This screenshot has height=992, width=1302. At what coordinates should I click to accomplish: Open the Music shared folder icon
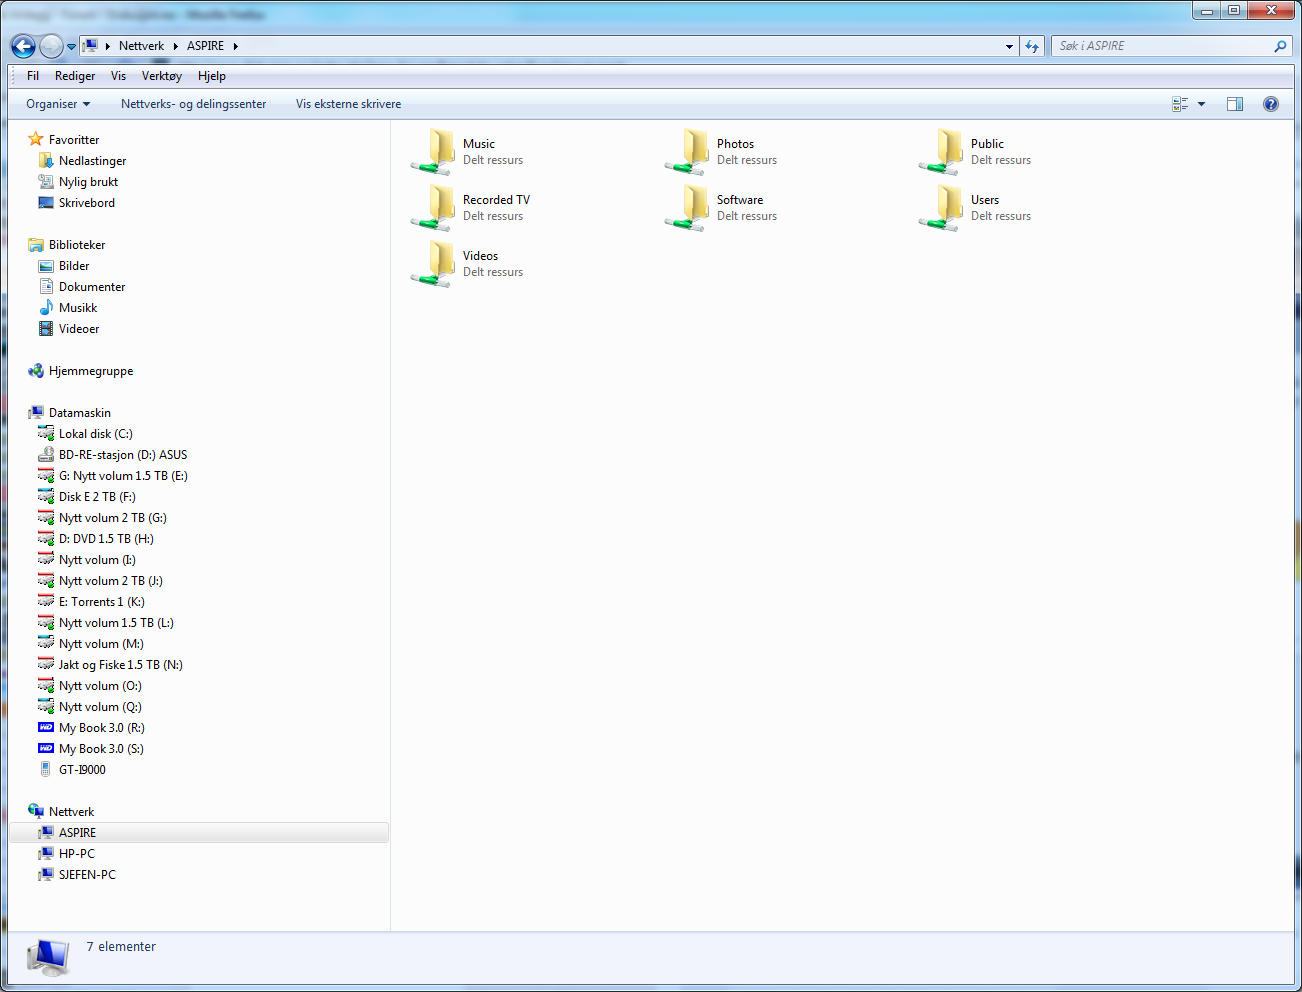pos(434,152)
